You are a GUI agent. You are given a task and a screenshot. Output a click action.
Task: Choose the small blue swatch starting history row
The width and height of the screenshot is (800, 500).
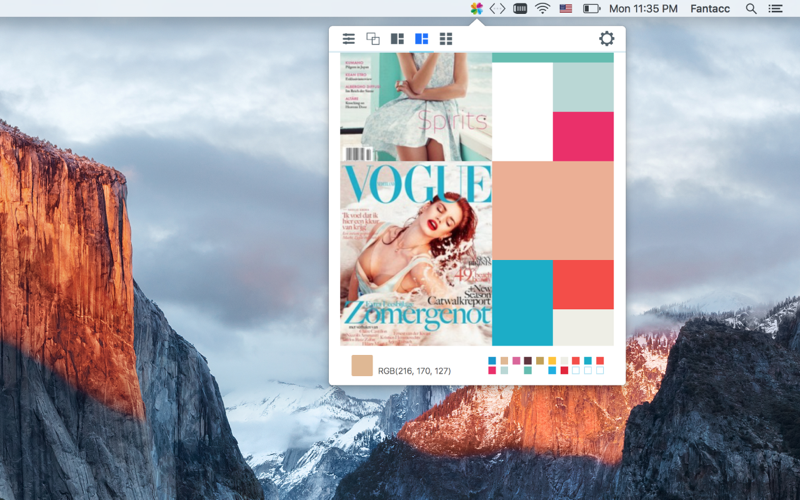492,361
